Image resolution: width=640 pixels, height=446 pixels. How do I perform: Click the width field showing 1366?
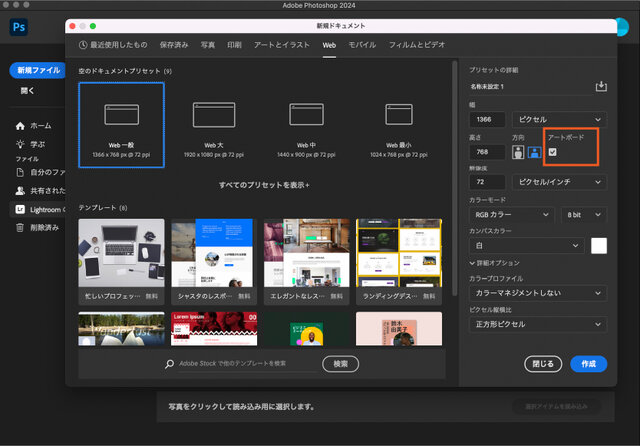(x=487, y=120)
